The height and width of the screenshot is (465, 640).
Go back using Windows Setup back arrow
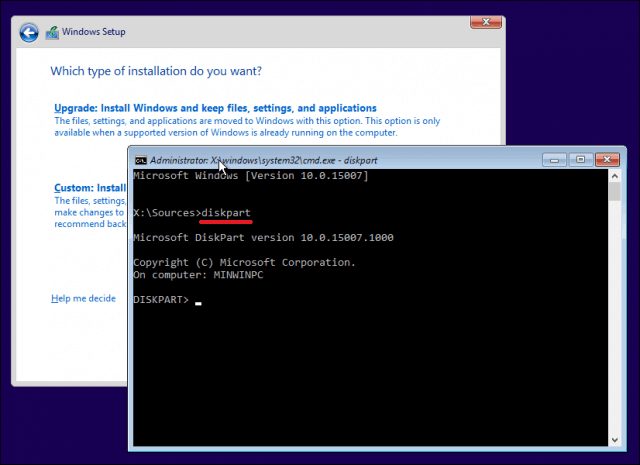(29, 33)
